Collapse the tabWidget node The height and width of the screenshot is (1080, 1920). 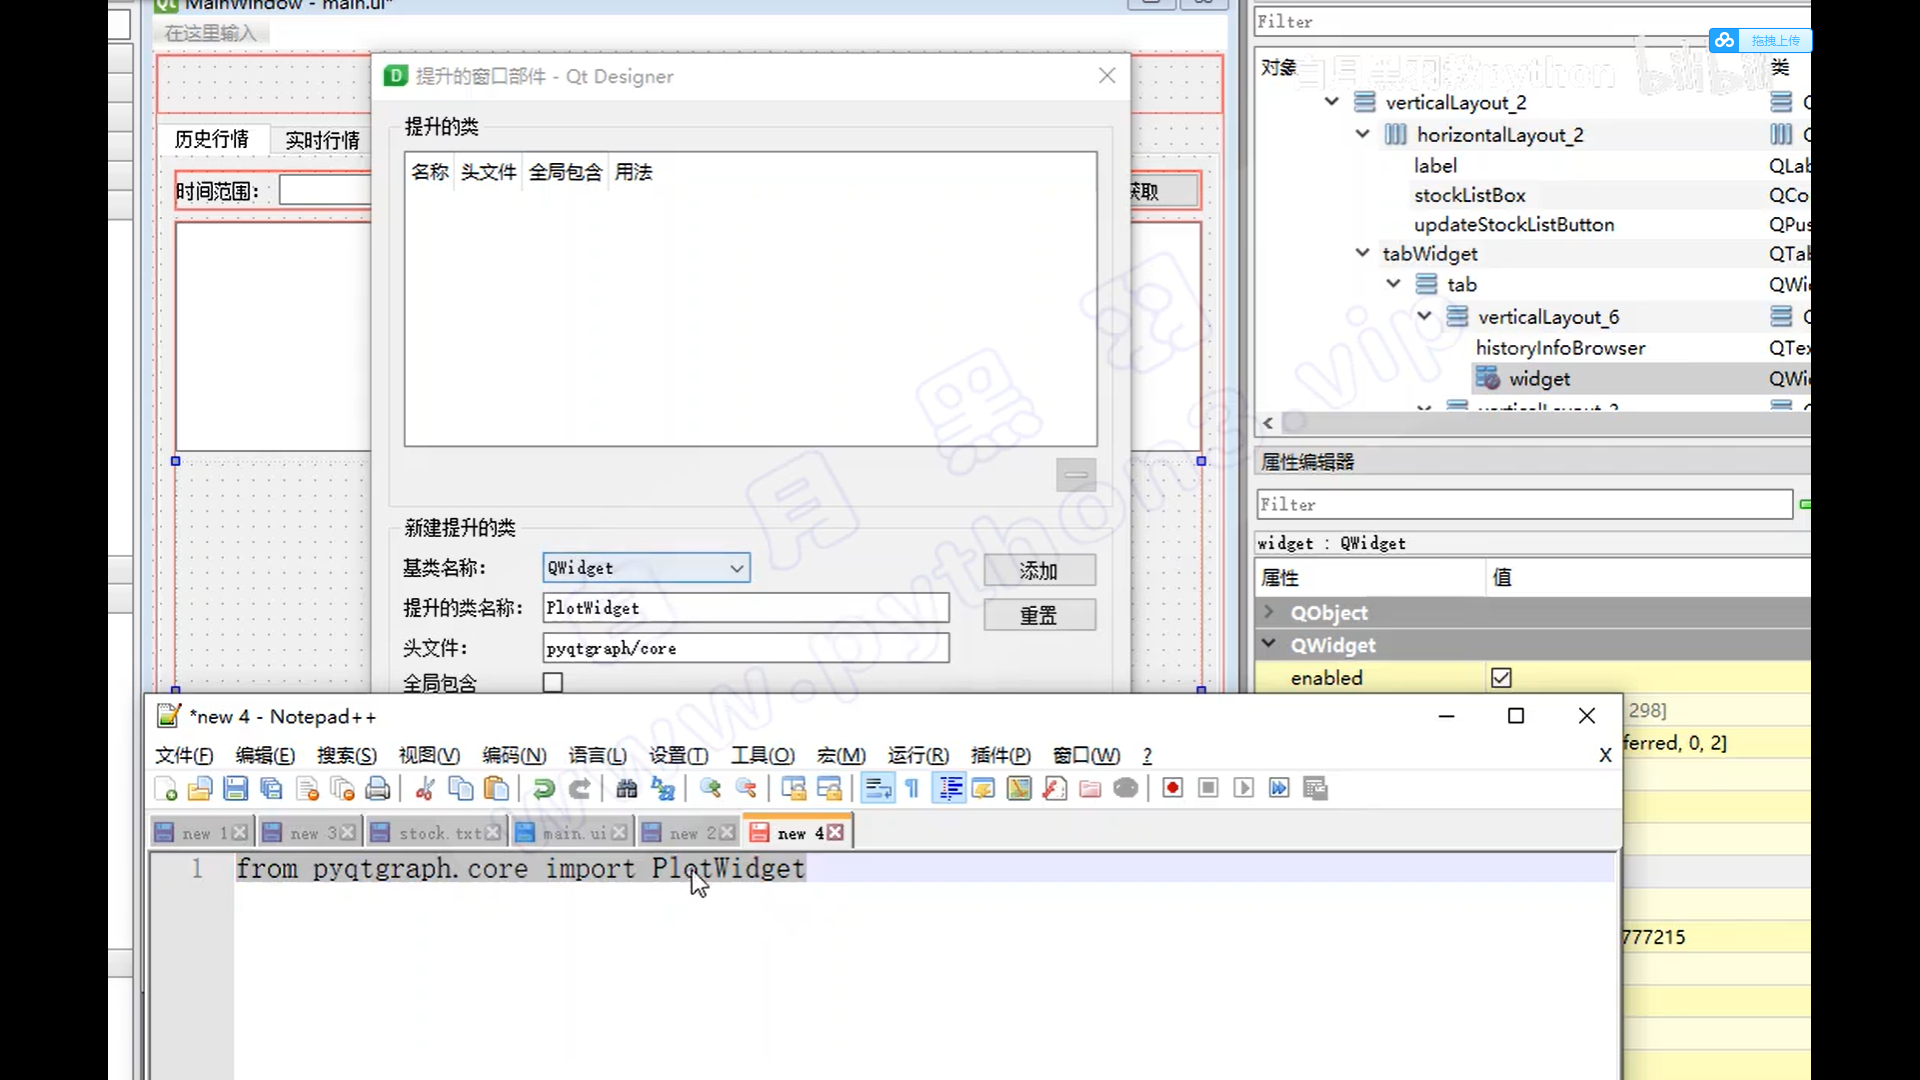coord(1362,253)
